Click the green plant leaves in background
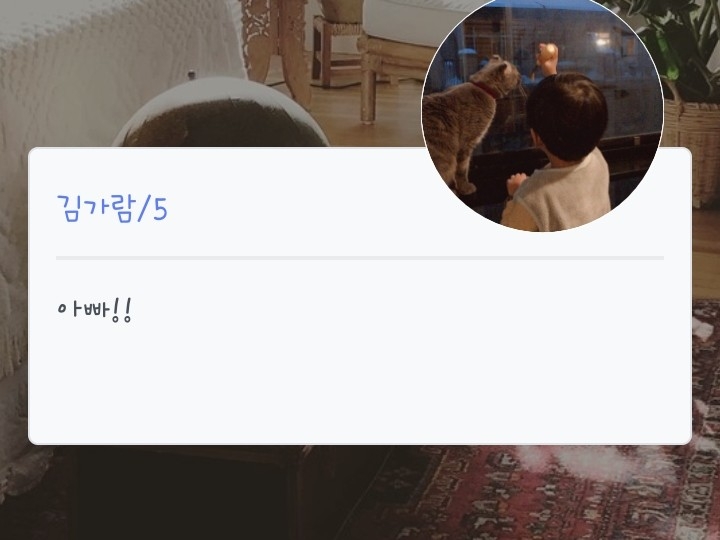This screenshot has width=720, height=540. pyautogui.click(x=675, y=41)
